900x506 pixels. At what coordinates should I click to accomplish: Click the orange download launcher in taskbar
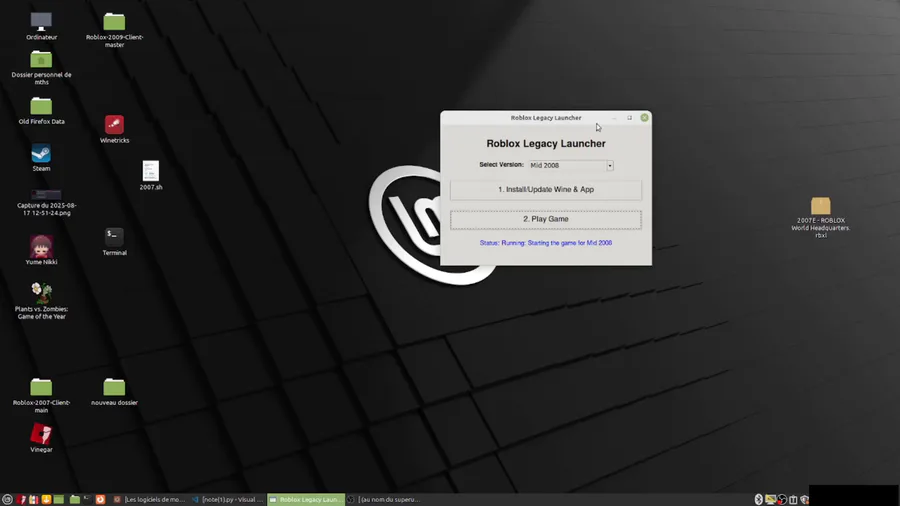click(x=46, y=500)
